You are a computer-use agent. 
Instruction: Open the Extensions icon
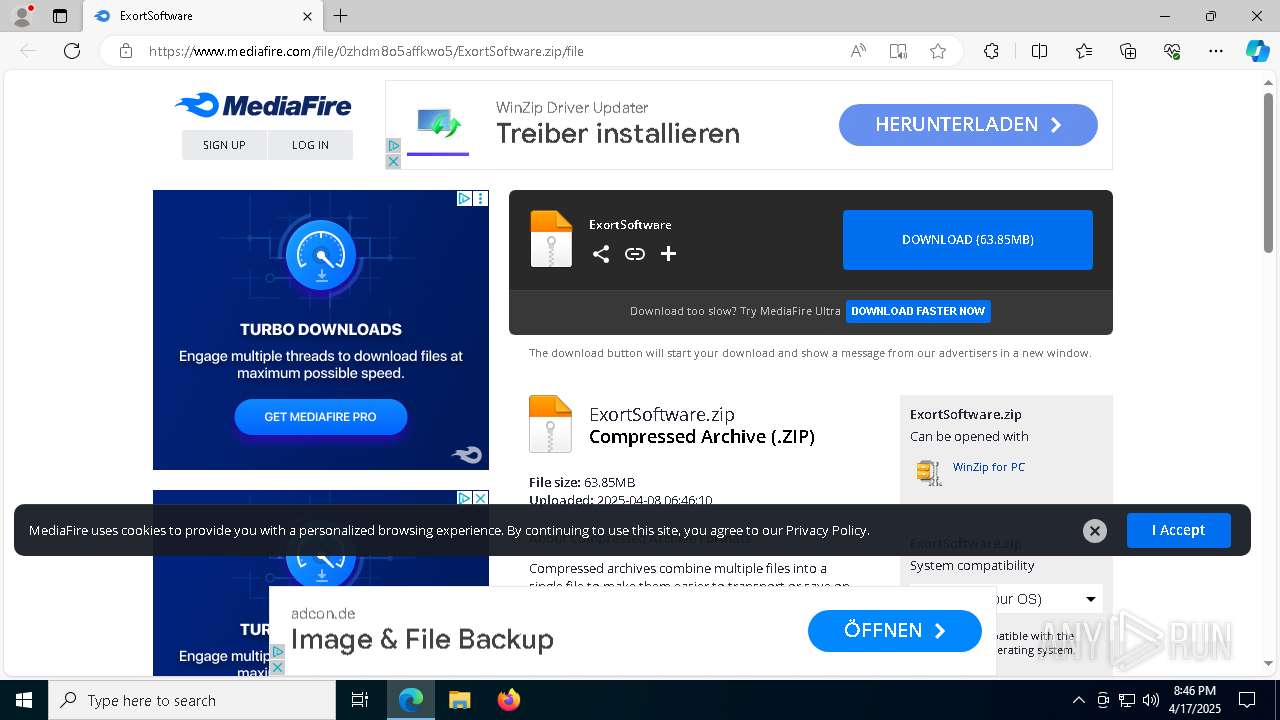991,51
